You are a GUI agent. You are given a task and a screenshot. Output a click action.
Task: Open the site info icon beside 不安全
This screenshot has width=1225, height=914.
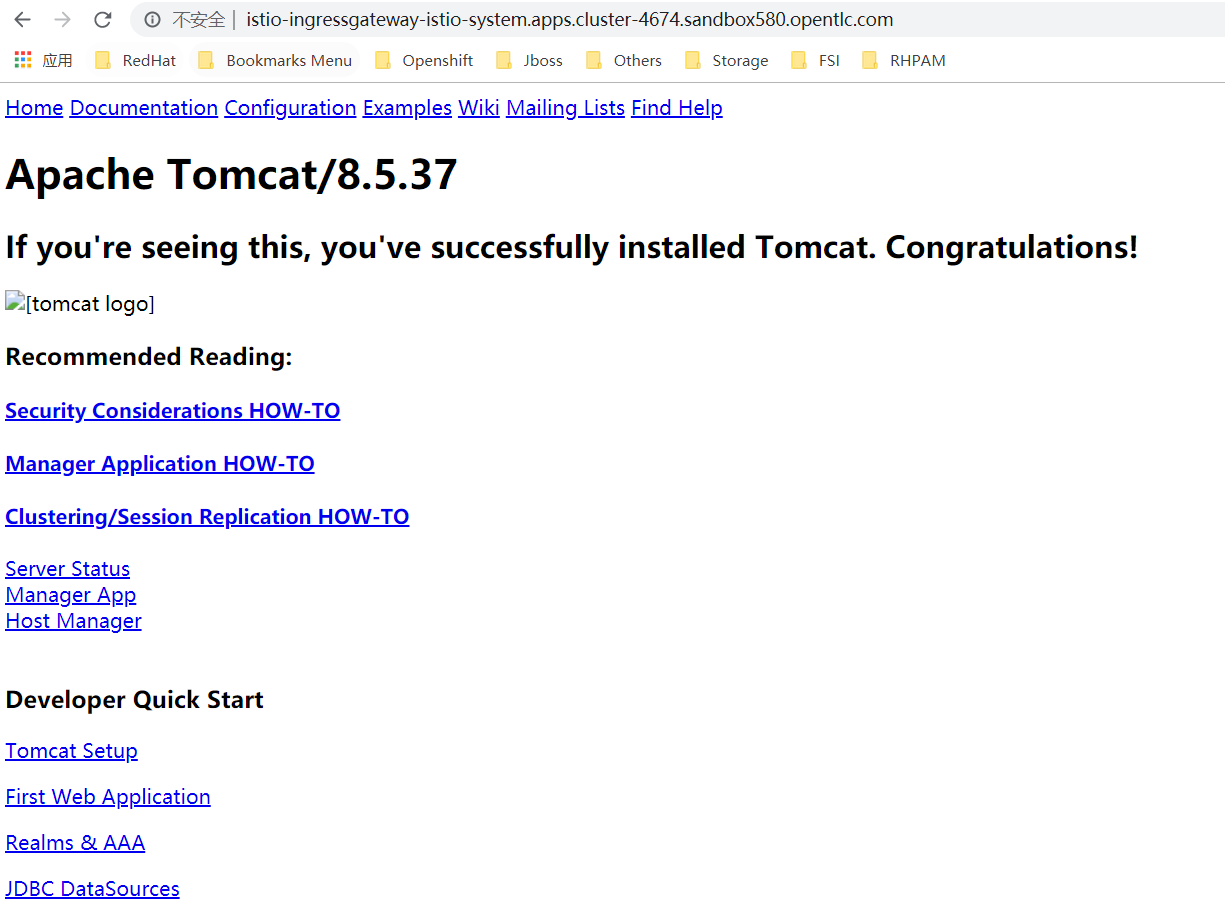point(152,19)
